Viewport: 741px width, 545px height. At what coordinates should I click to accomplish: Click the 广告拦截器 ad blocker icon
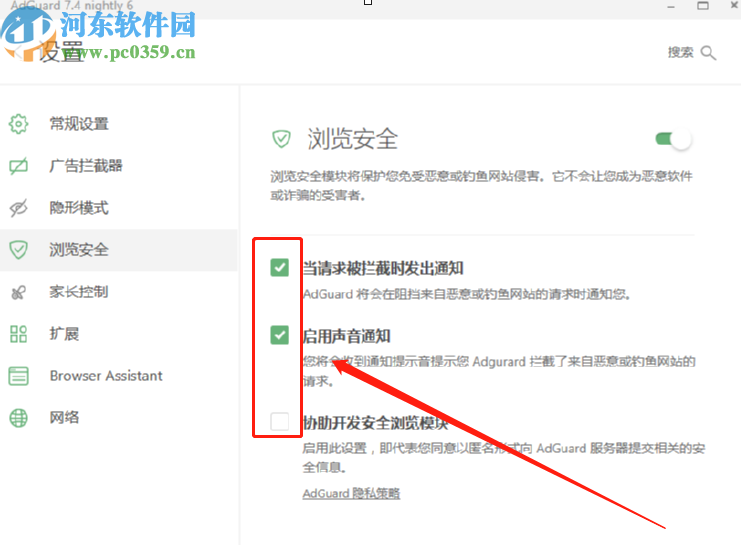click(x=18, y=166)
